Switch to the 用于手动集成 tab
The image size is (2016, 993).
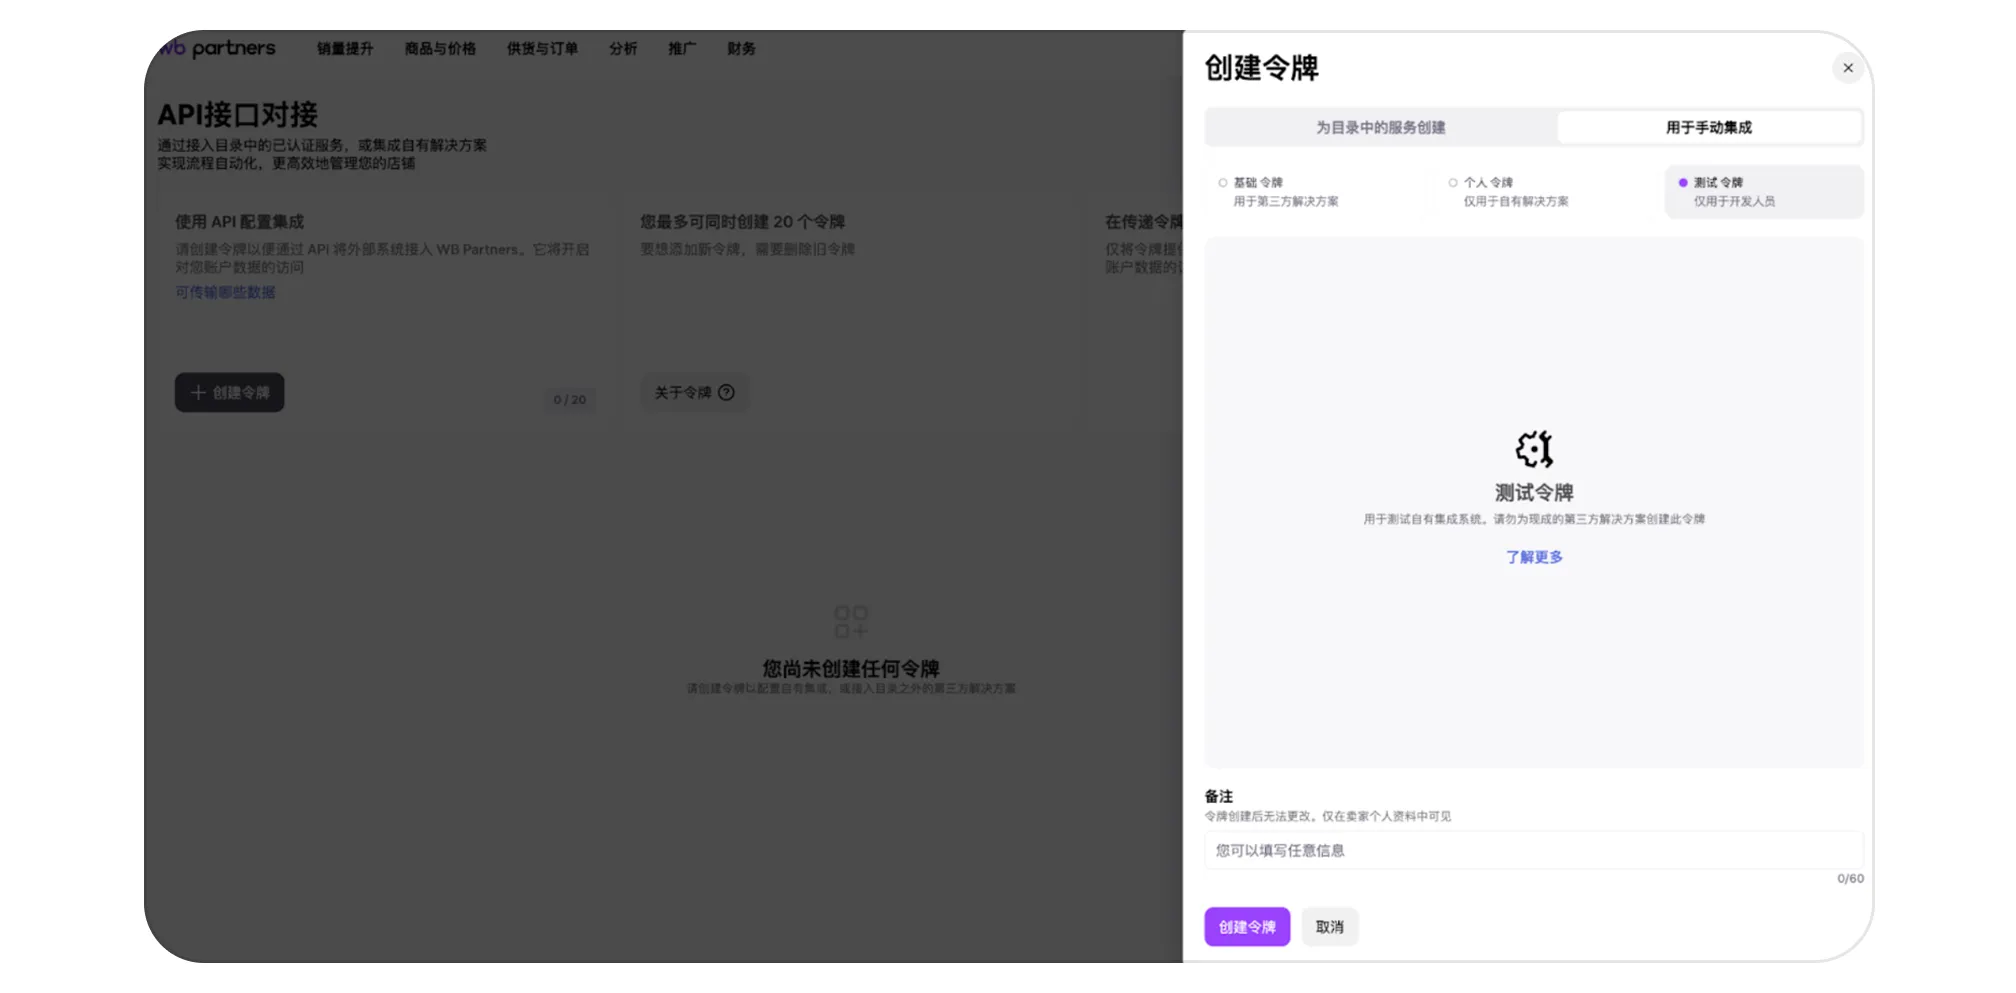tap(1710, 127)
